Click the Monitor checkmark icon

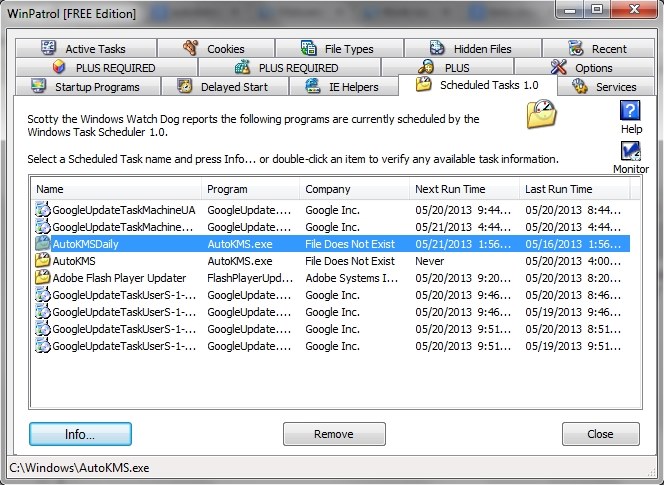(631, 151)
